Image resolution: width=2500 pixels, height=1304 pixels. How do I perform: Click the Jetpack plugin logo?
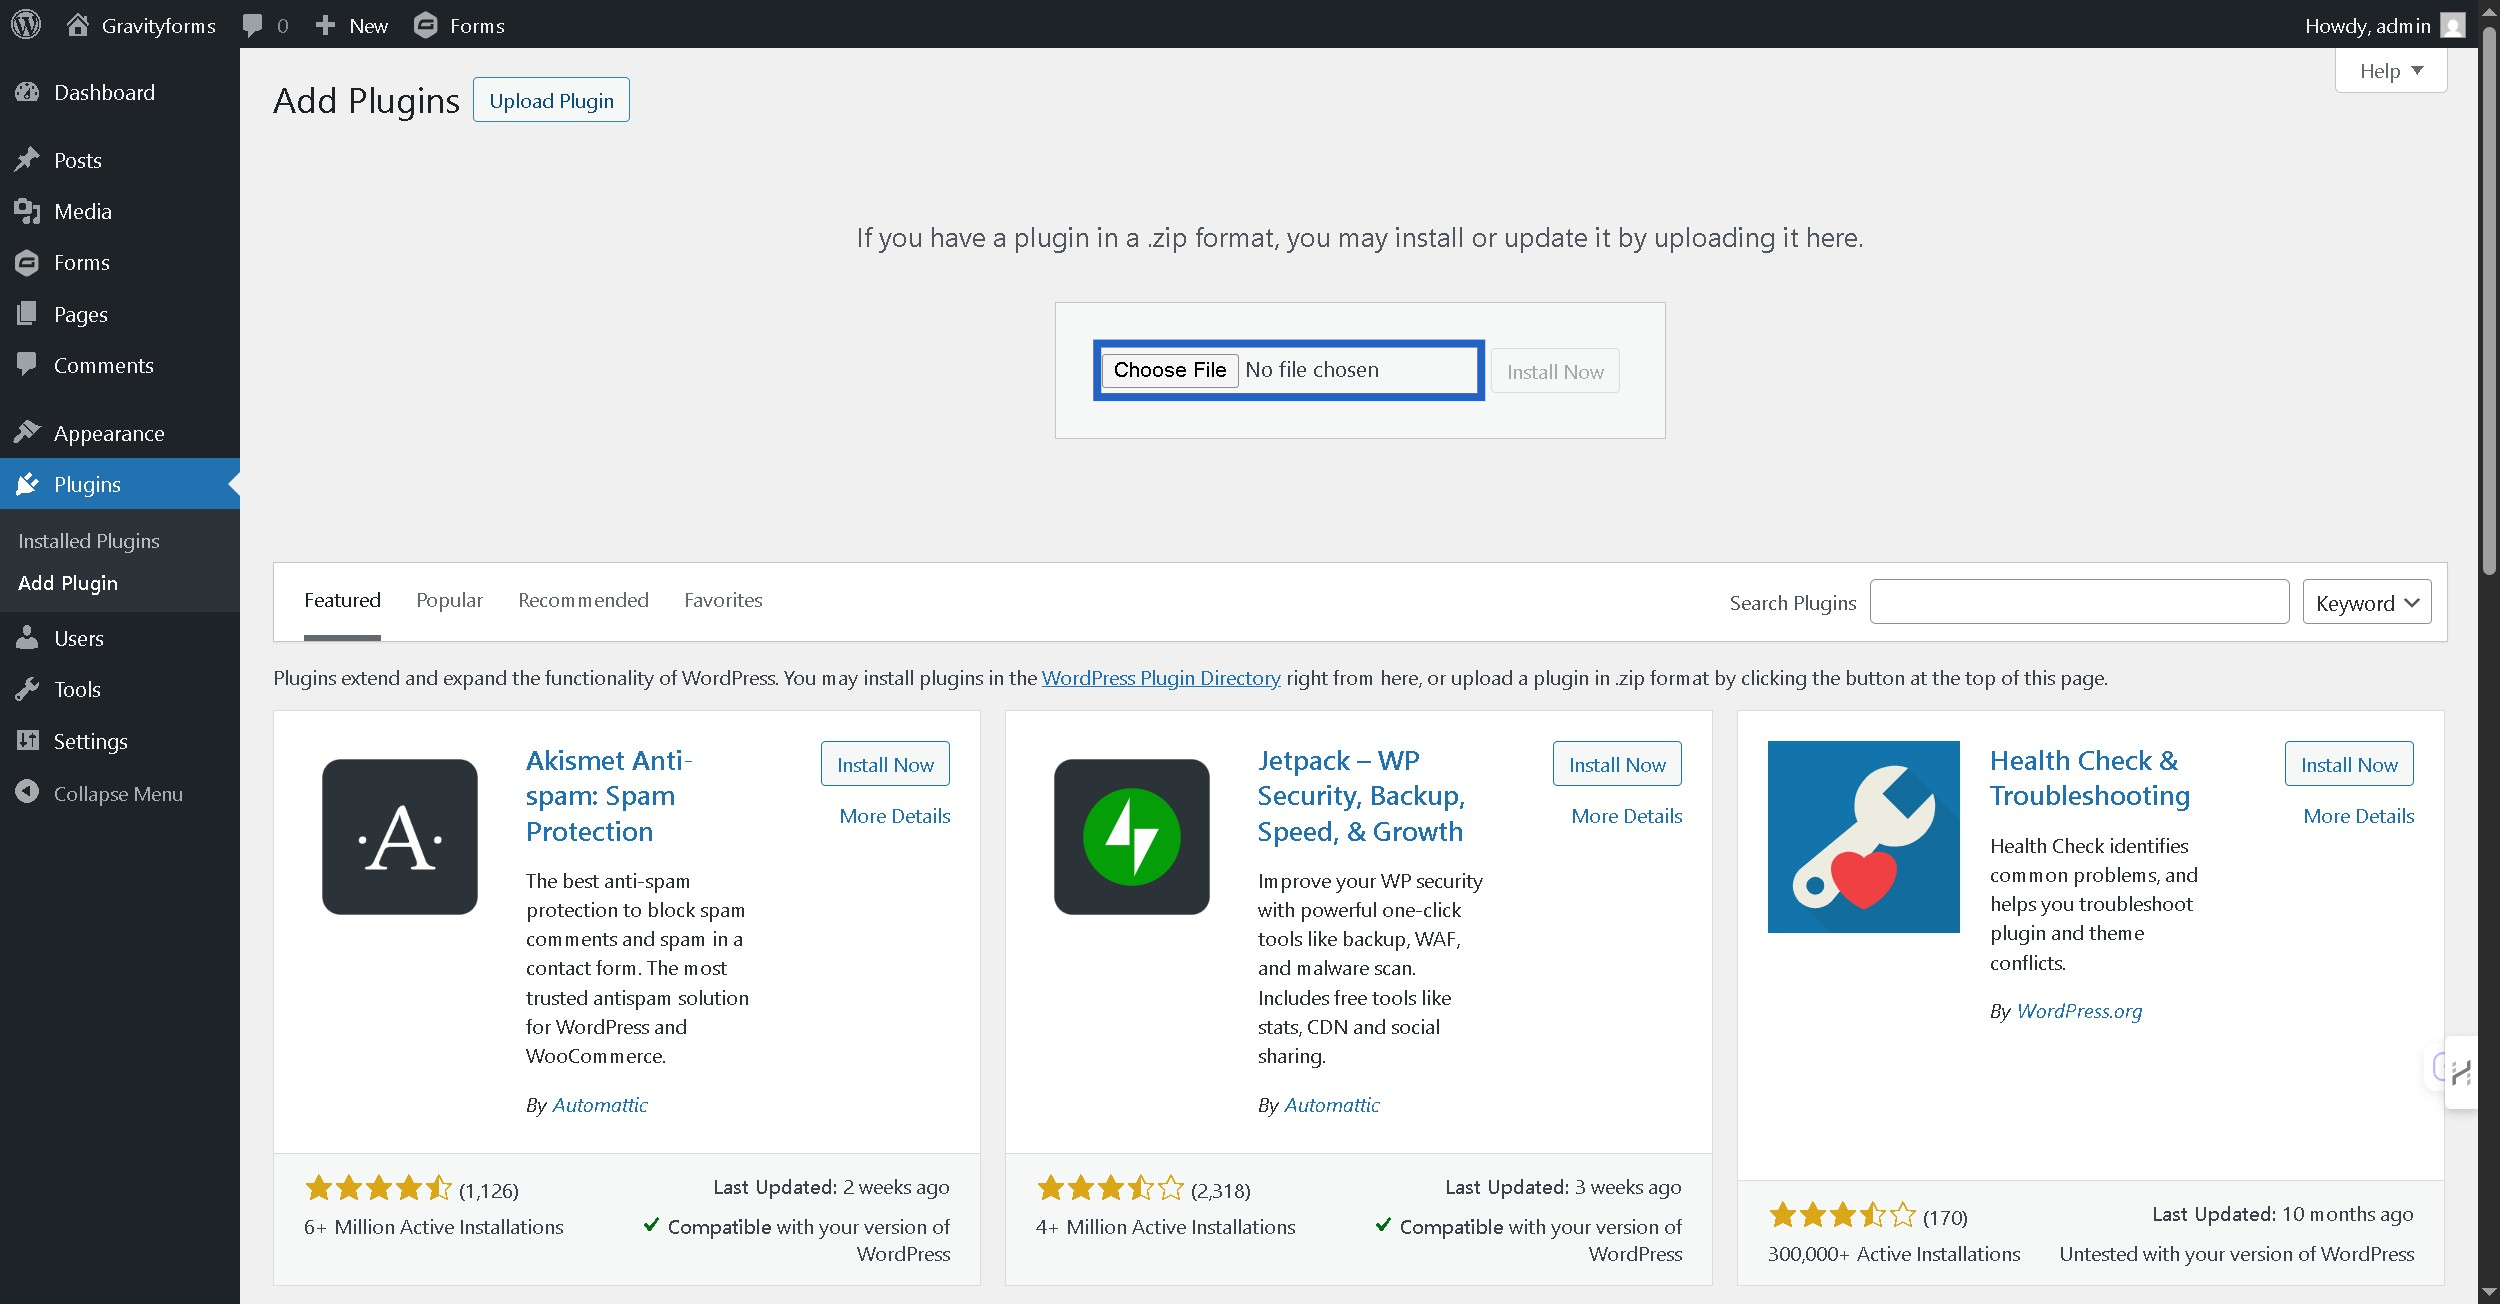1132,837
